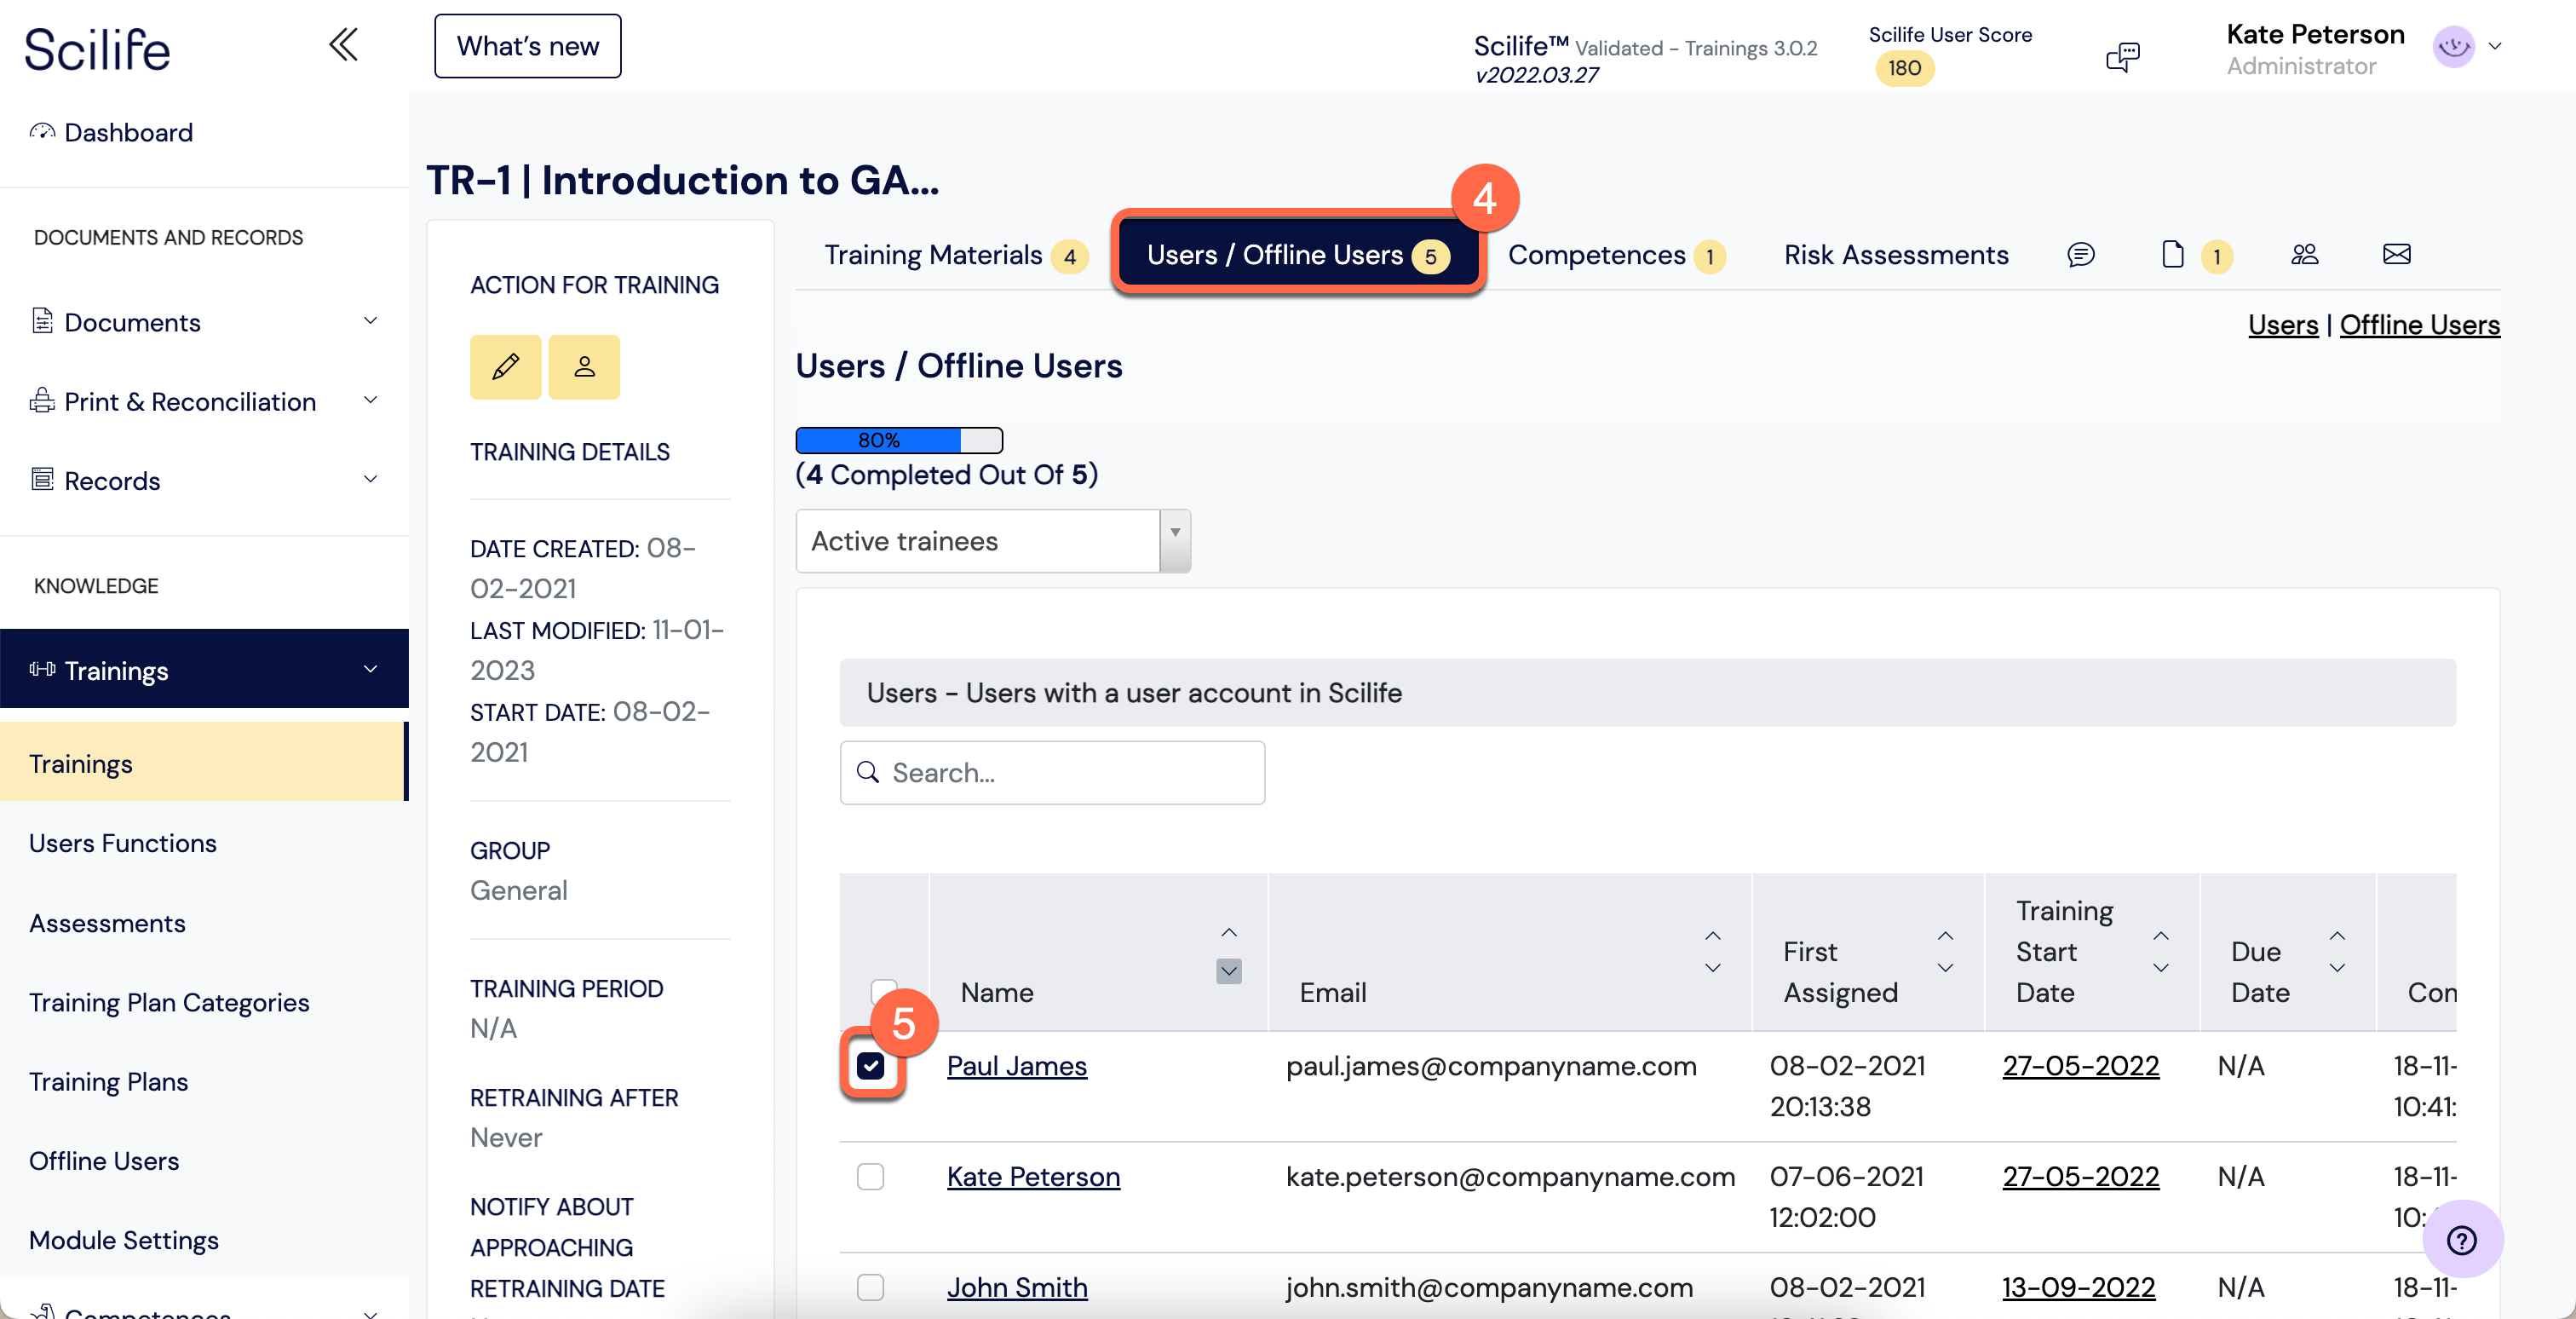Sort First Assigned column ascending arrow

pyautogui.click(x=1945, y=936)
